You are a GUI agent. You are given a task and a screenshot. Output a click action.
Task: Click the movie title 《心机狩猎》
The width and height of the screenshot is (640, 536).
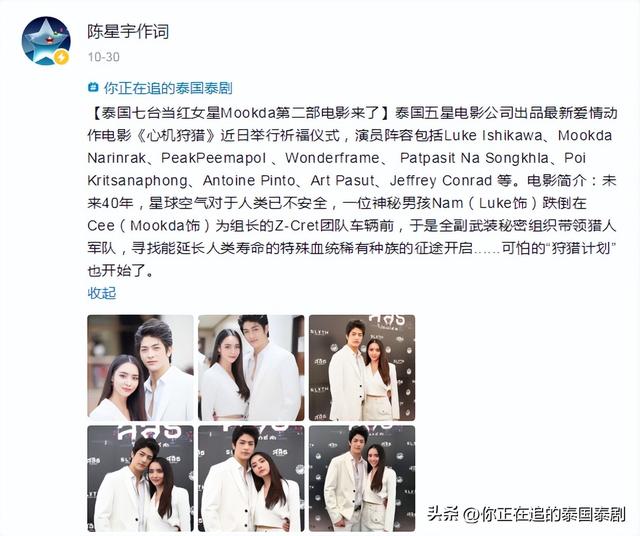[x=176, y=136]
